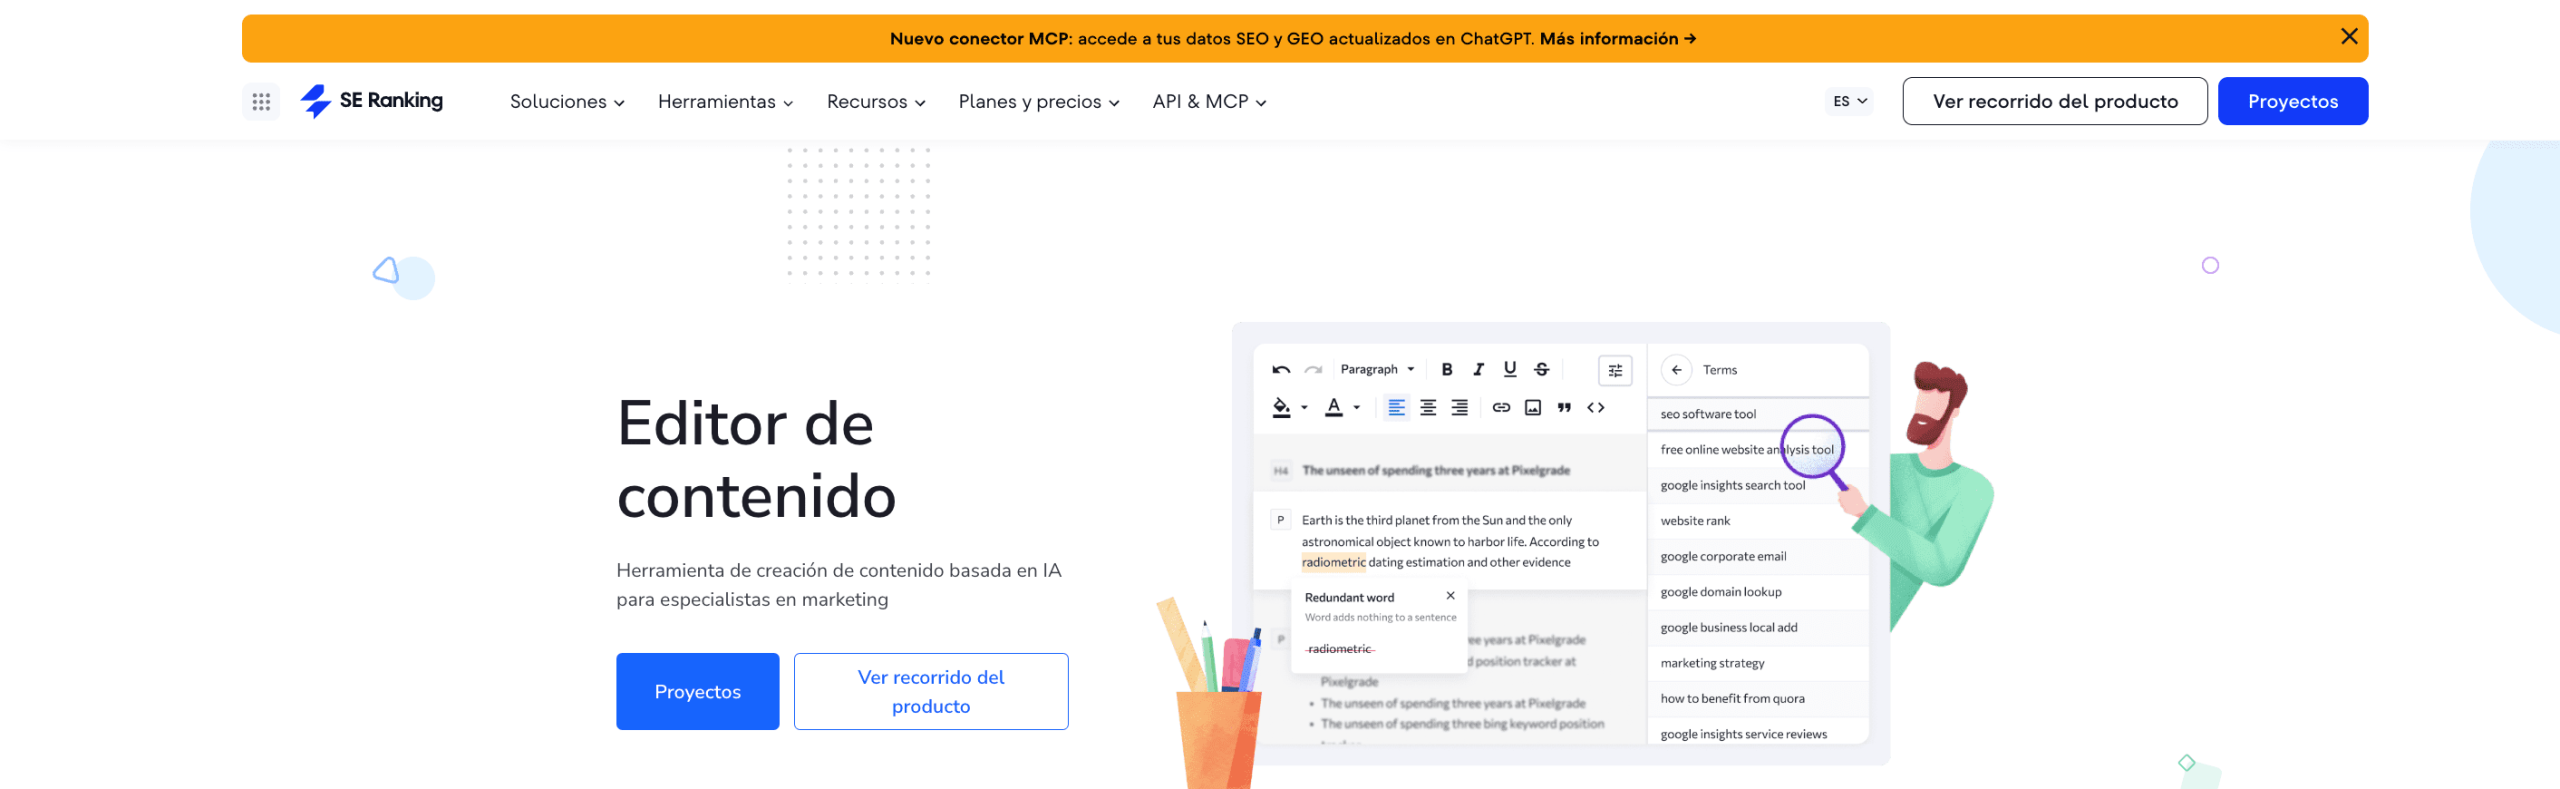The height and width of the screenshot is (789, 2560).
Task: Close the orange MCP announcement banner
Action: [2349, 37]
